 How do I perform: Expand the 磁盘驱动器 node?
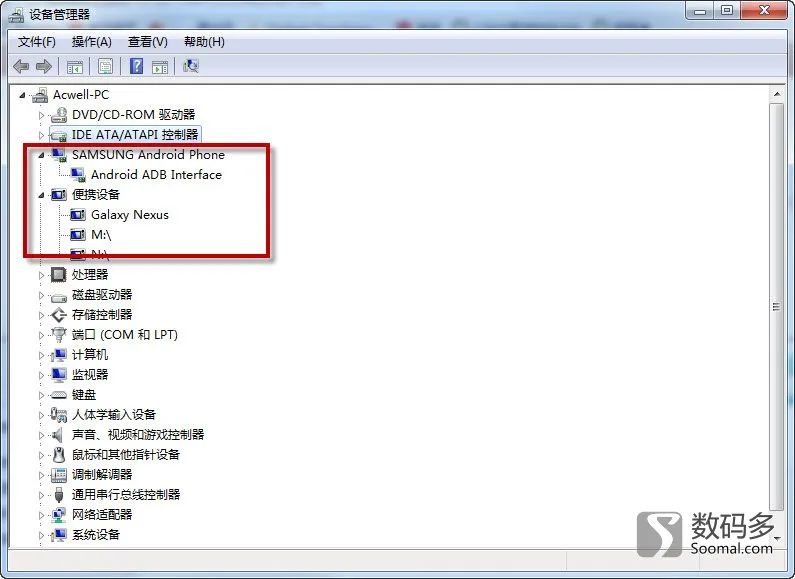click(42, 295)
